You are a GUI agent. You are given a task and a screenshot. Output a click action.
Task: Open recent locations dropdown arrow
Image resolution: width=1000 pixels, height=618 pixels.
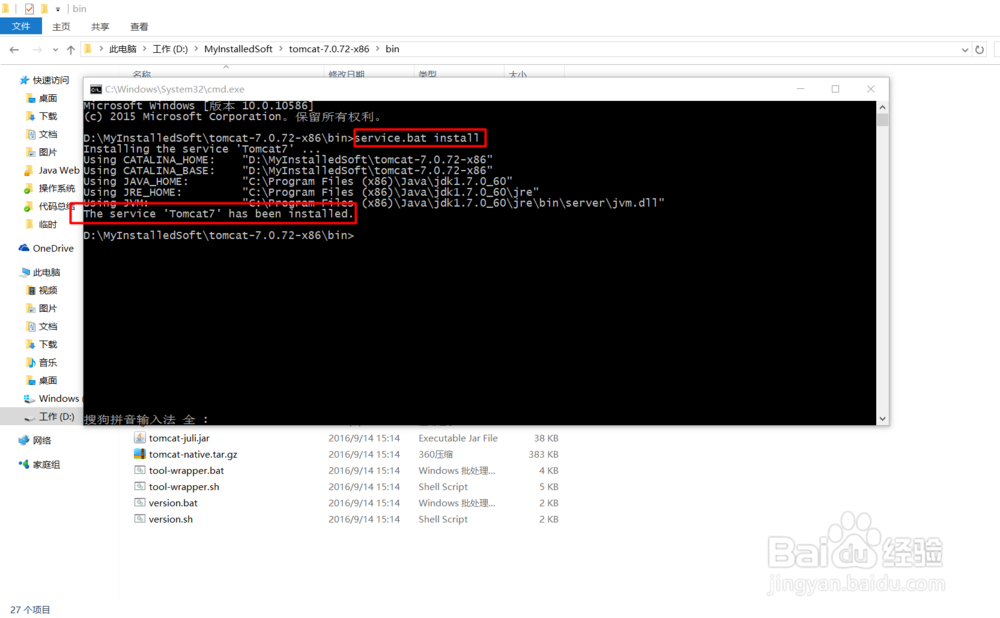(55, 50)
